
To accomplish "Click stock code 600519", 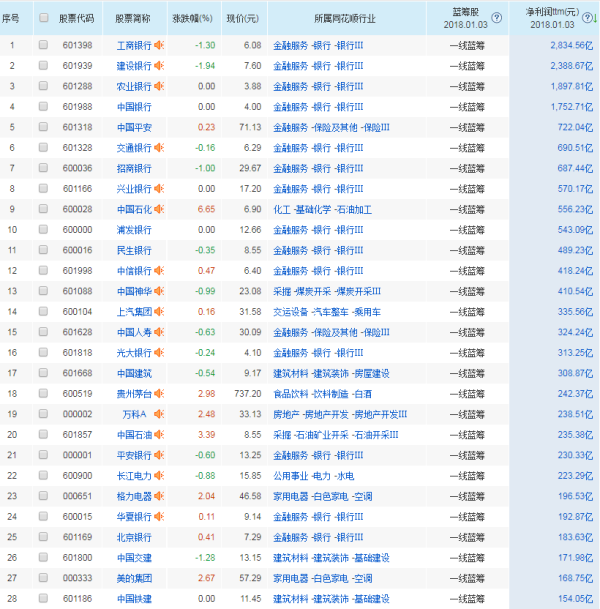I will pyautogui.click(x=77, y=393).
